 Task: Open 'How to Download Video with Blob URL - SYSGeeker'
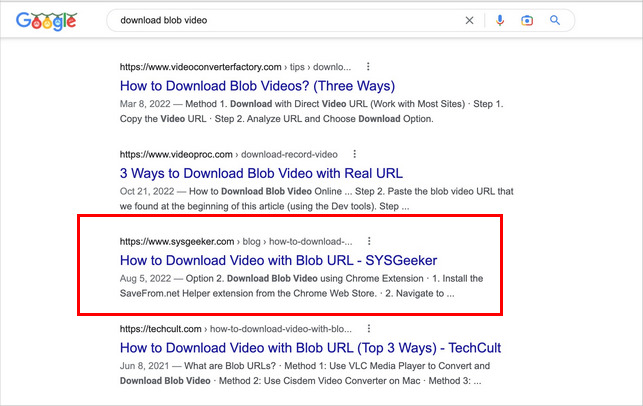(x=278, y=260)
